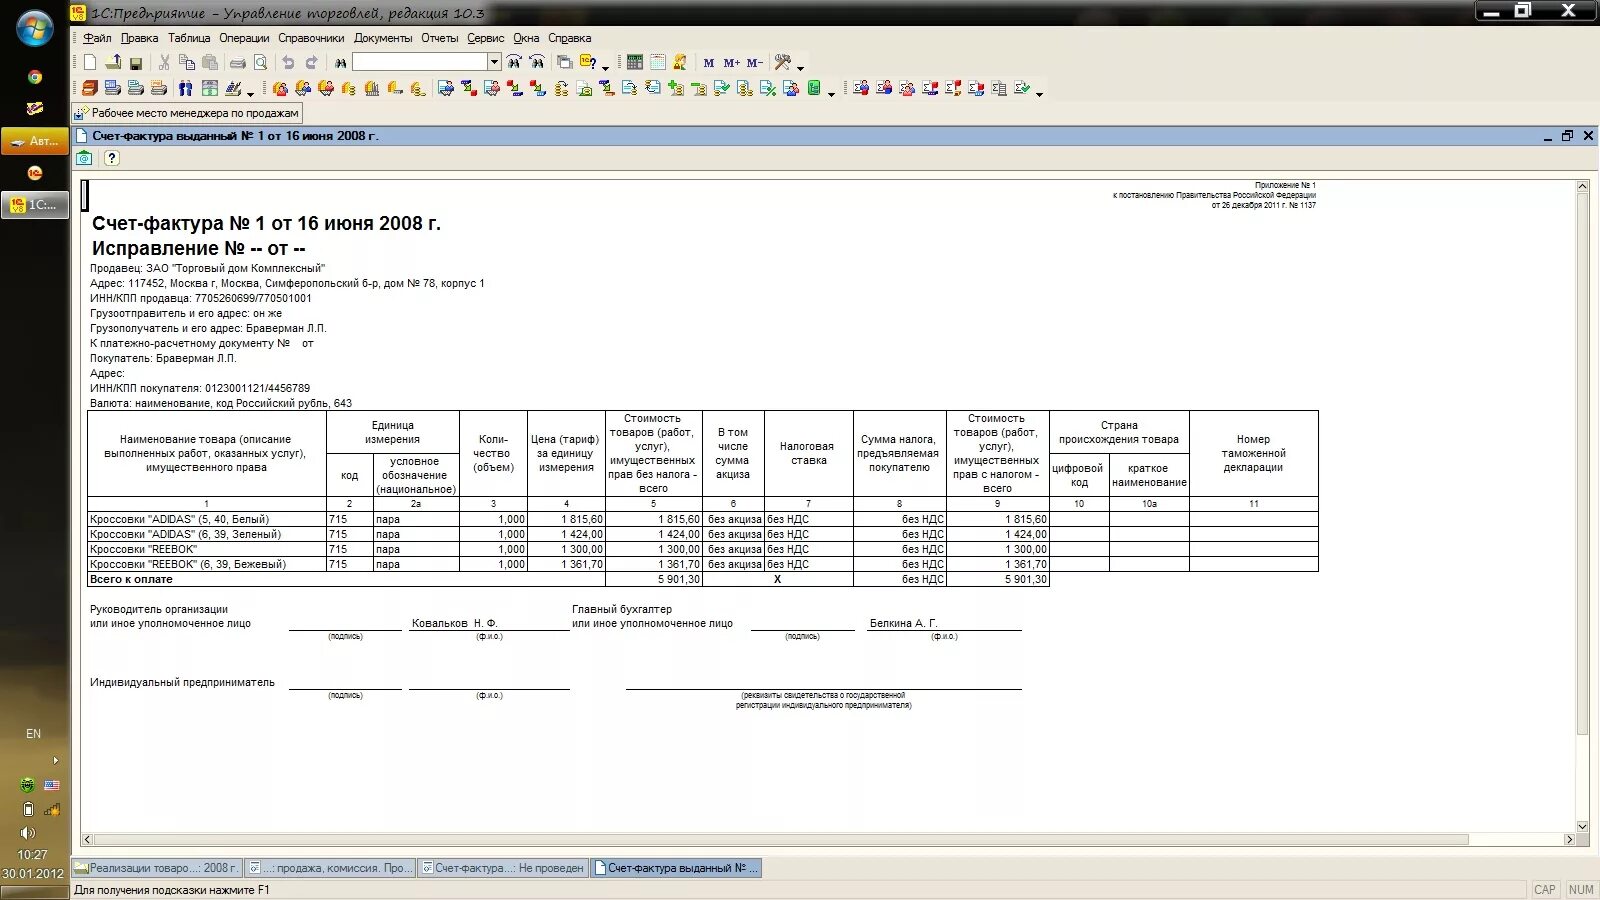The height and width of the screenshot is (900, 1600).
Task: Click the two-people contractors icon in second toolbar
Action: 185,89
